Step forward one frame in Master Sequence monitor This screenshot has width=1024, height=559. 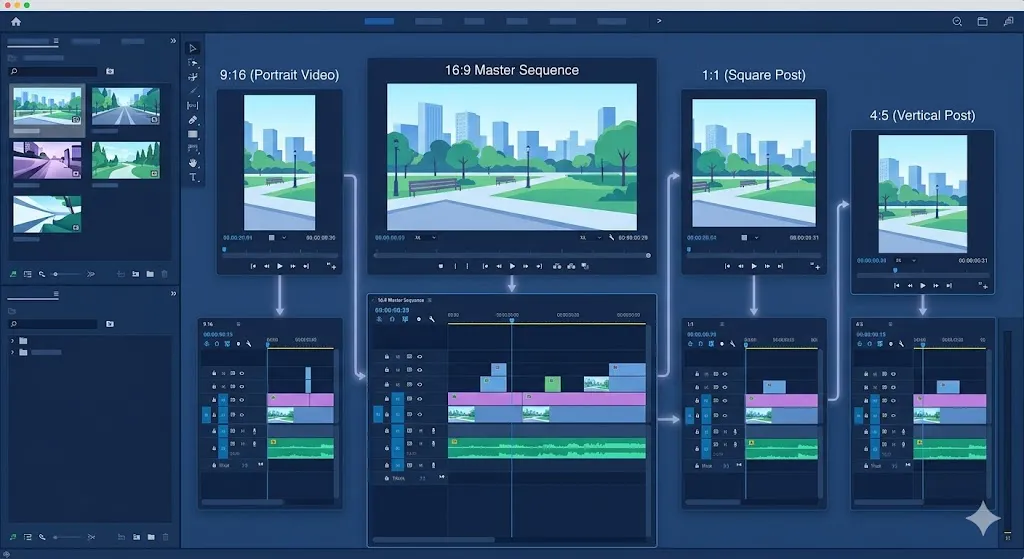(525, 266)
